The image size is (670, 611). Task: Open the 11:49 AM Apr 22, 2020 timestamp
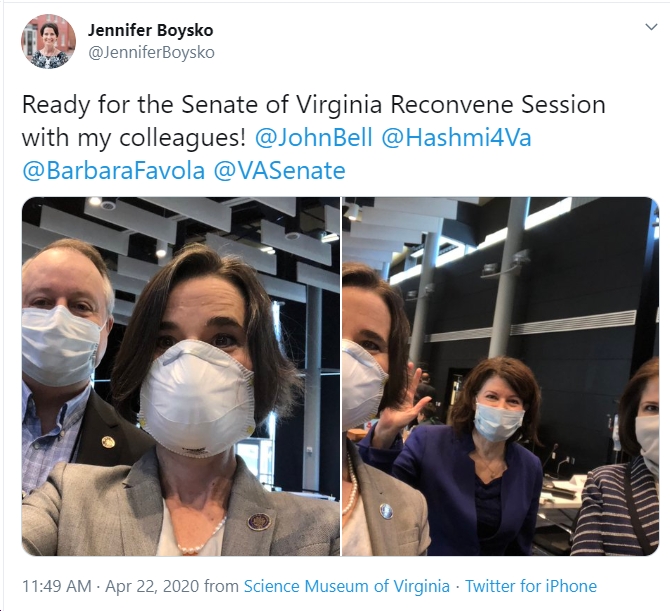click(110, 586)
